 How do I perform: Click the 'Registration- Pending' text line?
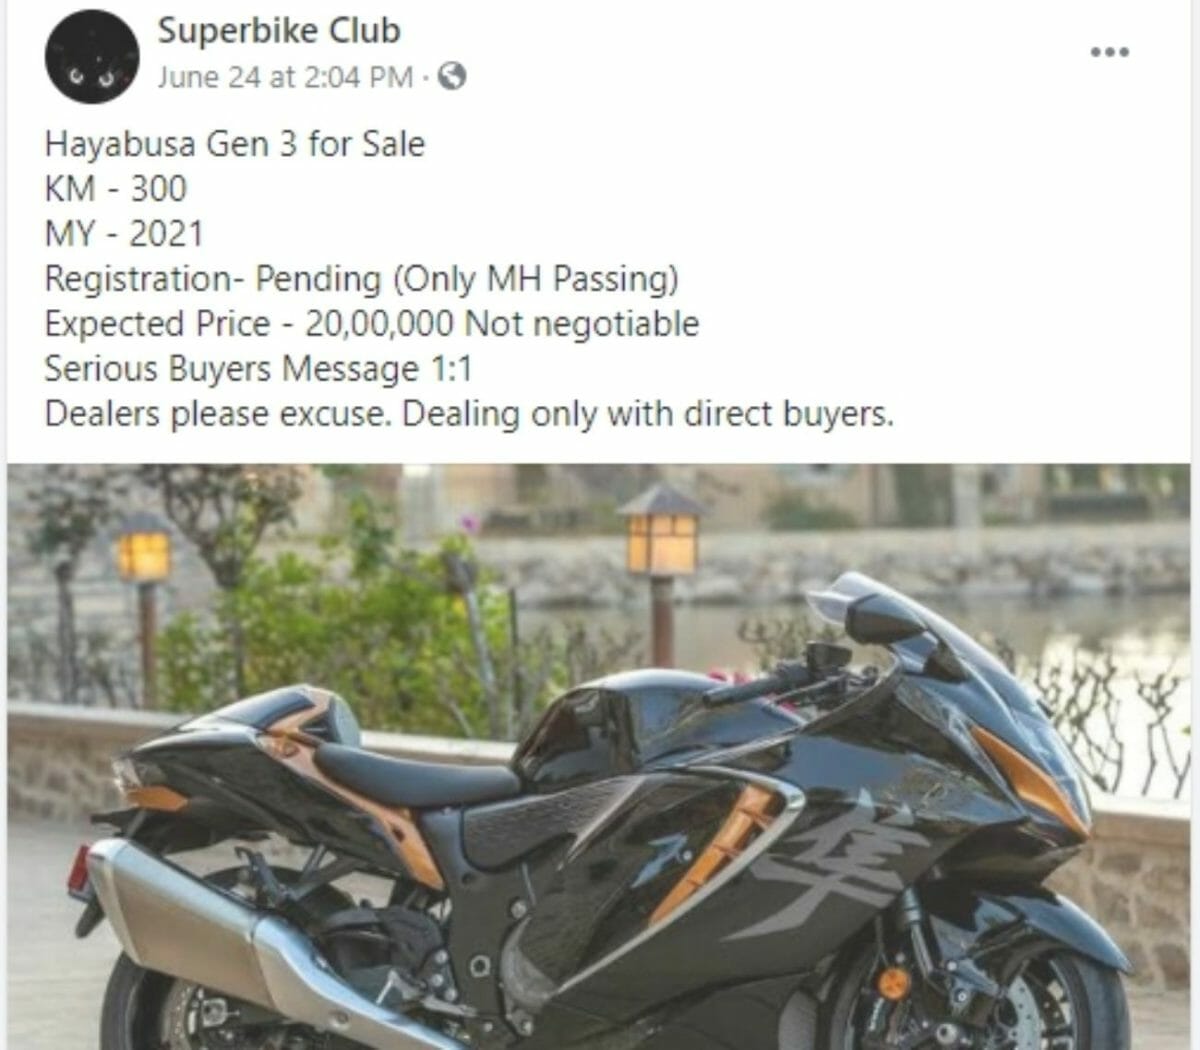coord(362,279)
